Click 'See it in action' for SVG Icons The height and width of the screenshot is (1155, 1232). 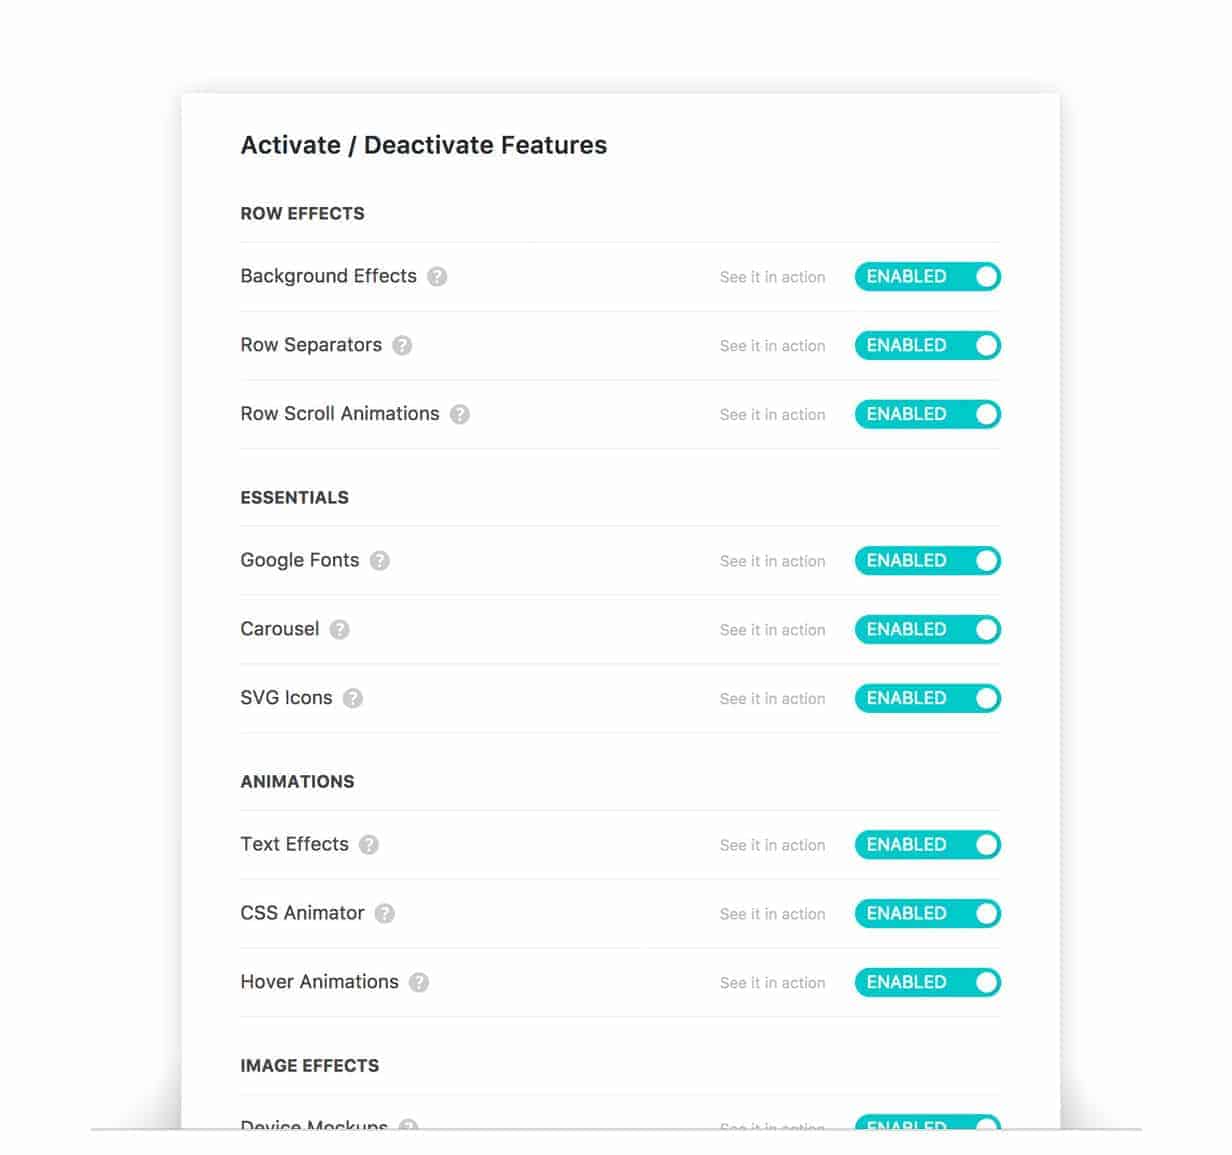773,699
